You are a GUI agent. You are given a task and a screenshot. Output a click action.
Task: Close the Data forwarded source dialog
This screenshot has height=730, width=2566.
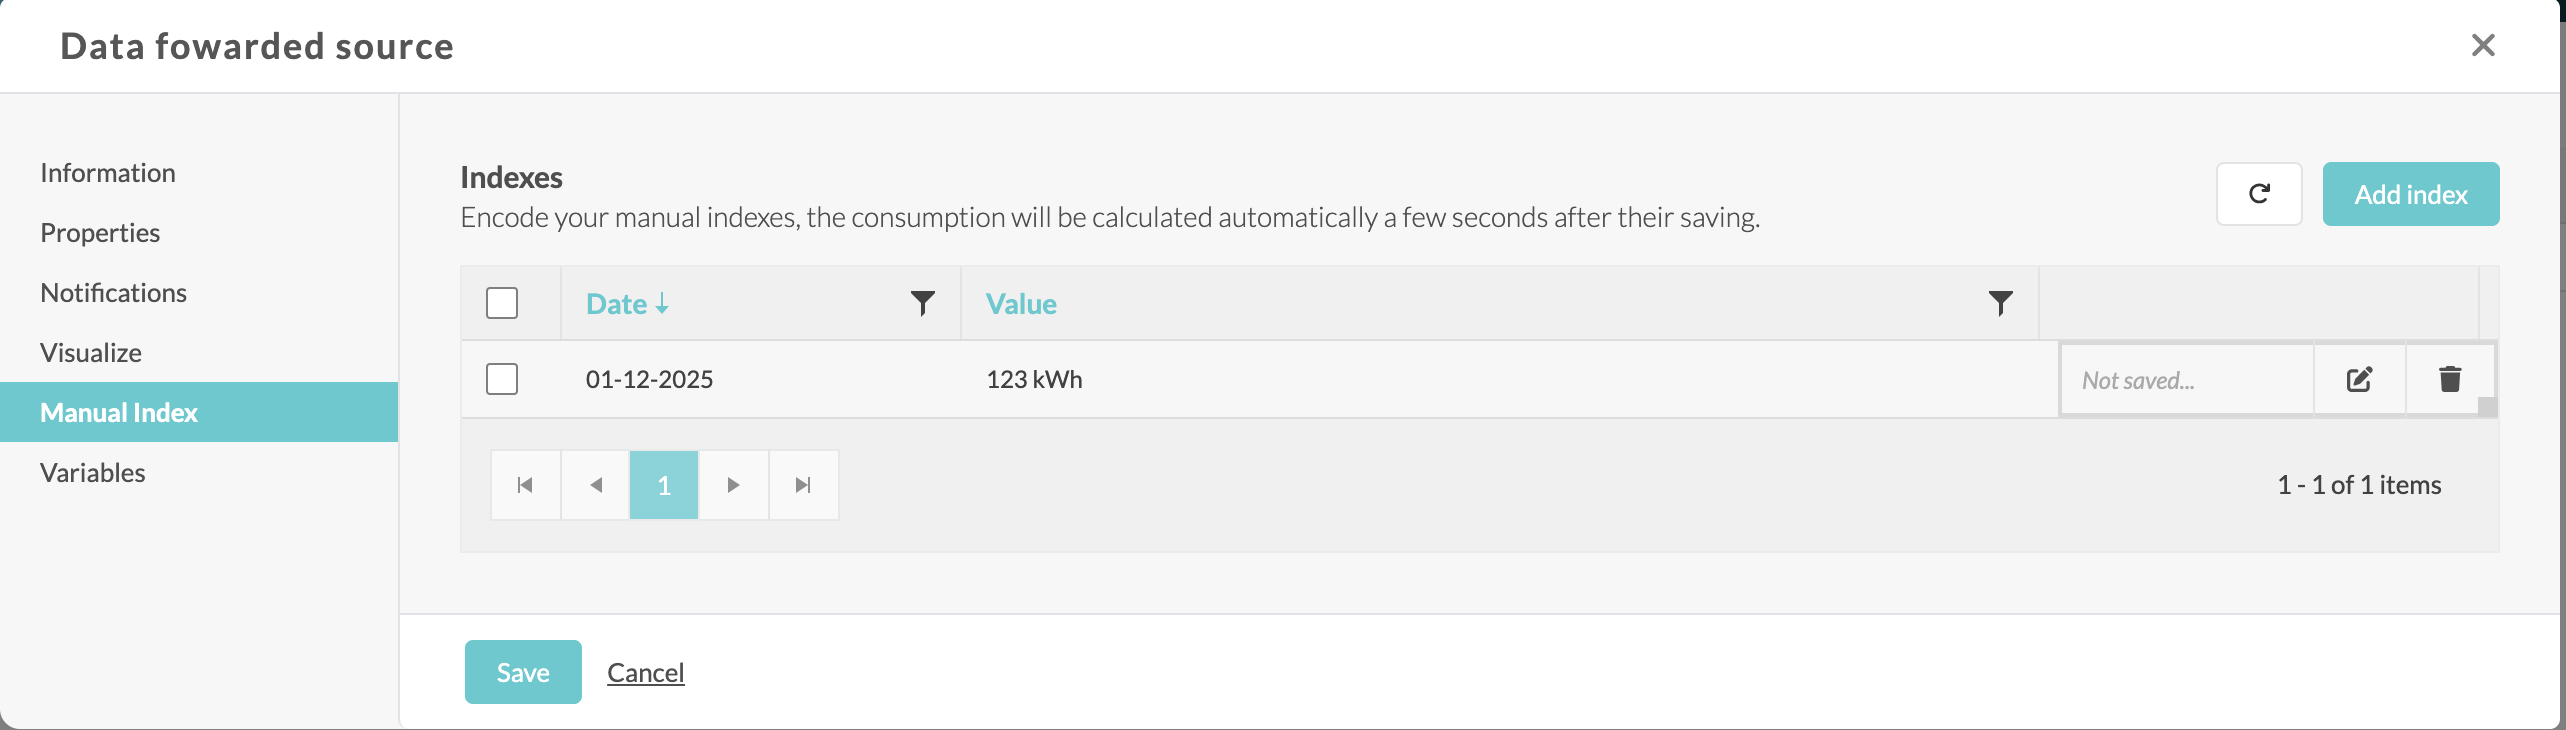[2483, 46]
